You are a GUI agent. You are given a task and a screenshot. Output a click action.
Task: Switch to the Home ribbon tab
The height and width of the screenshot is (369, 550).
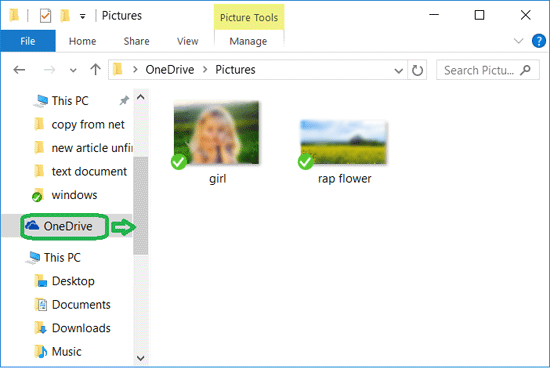(82, 41)
